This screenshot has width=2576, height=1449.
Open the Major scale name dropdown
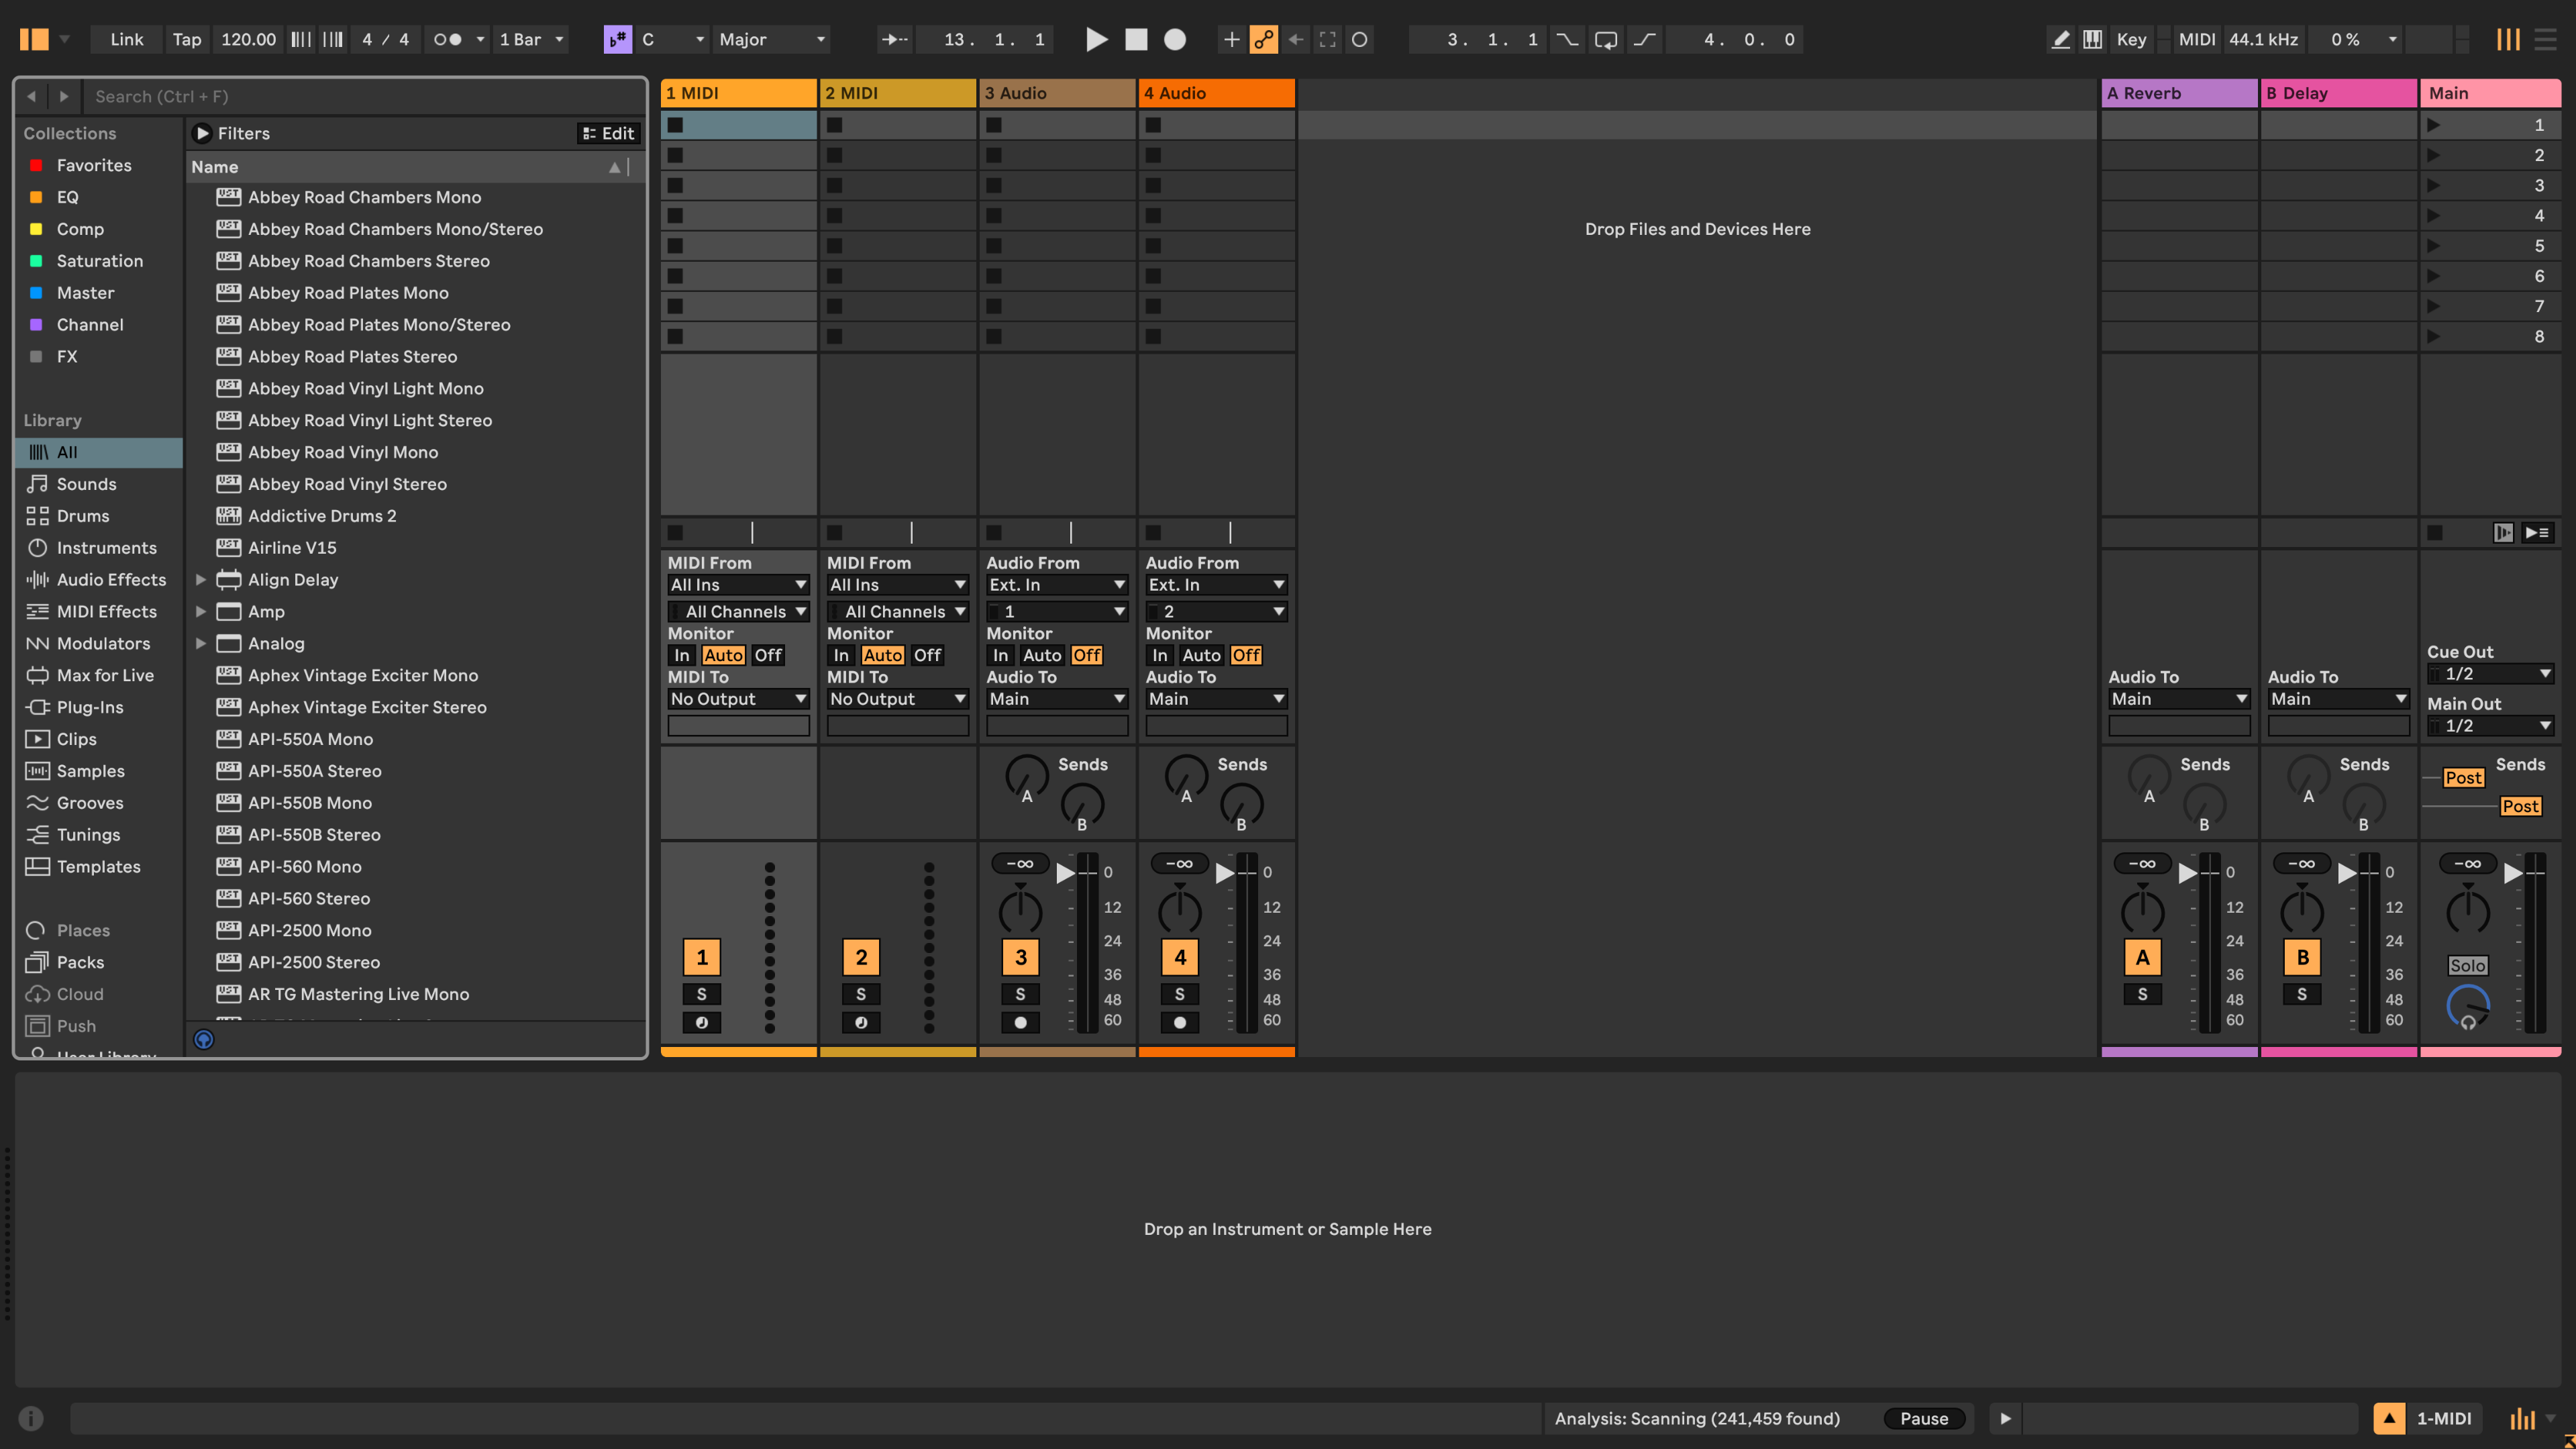pyautogui.click(x=772, y=40)
